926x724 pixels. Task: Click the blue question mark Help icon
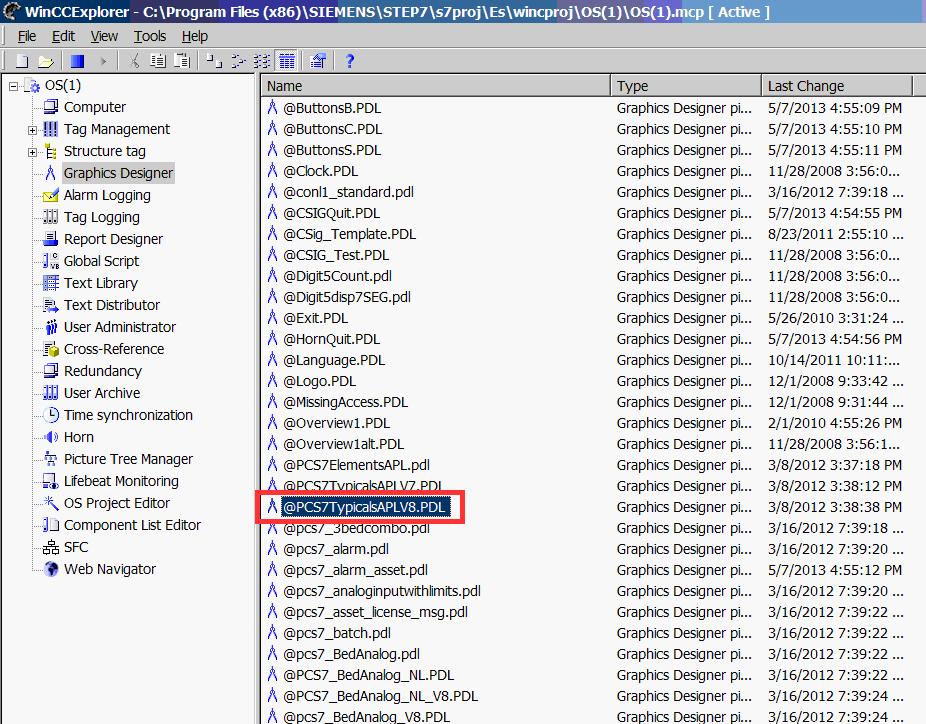click(x=350, y=61)
